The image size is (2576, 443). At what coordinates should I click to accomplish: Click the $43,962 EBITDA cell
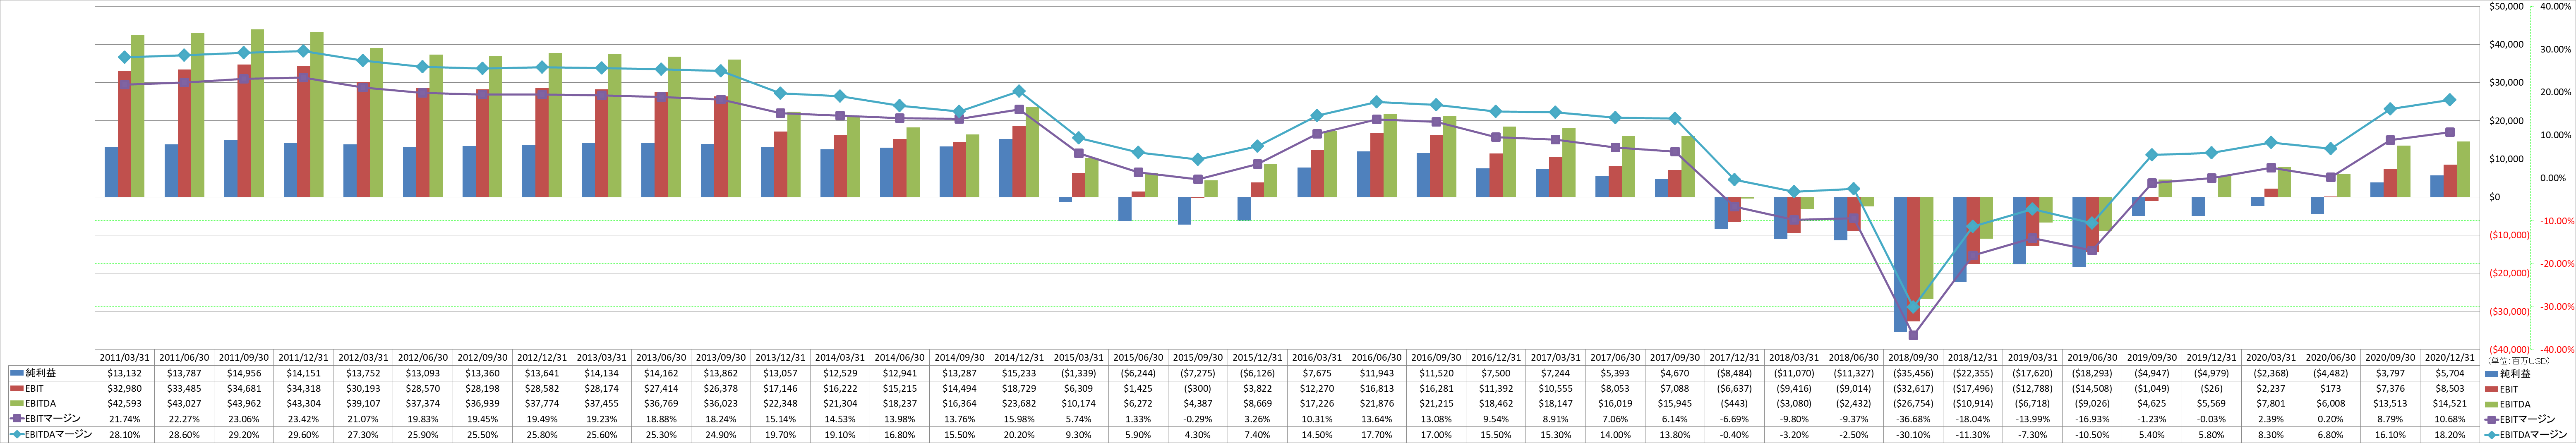click(244, 403)
